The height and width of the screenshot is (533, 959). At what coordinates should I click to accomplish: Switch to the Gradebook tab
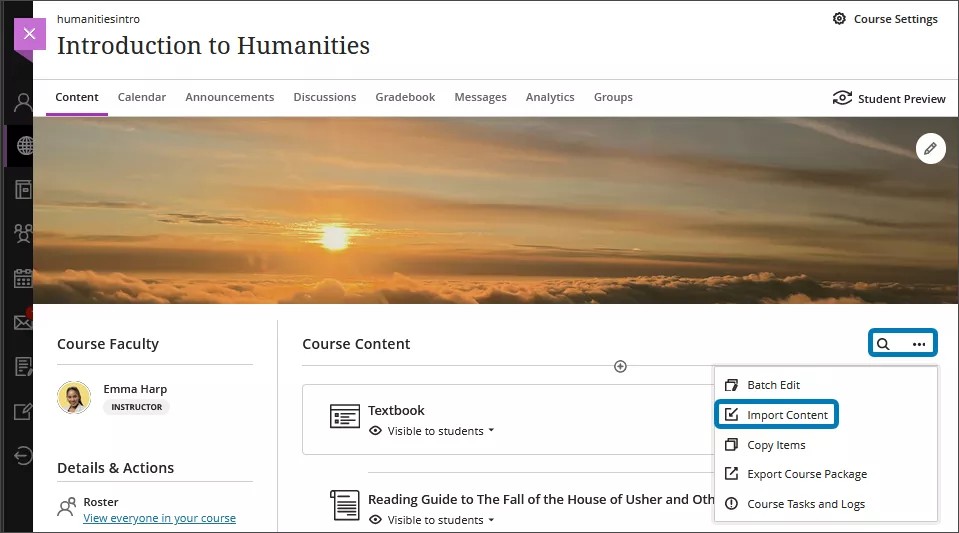pyautogui.click(x=405, y=97)
